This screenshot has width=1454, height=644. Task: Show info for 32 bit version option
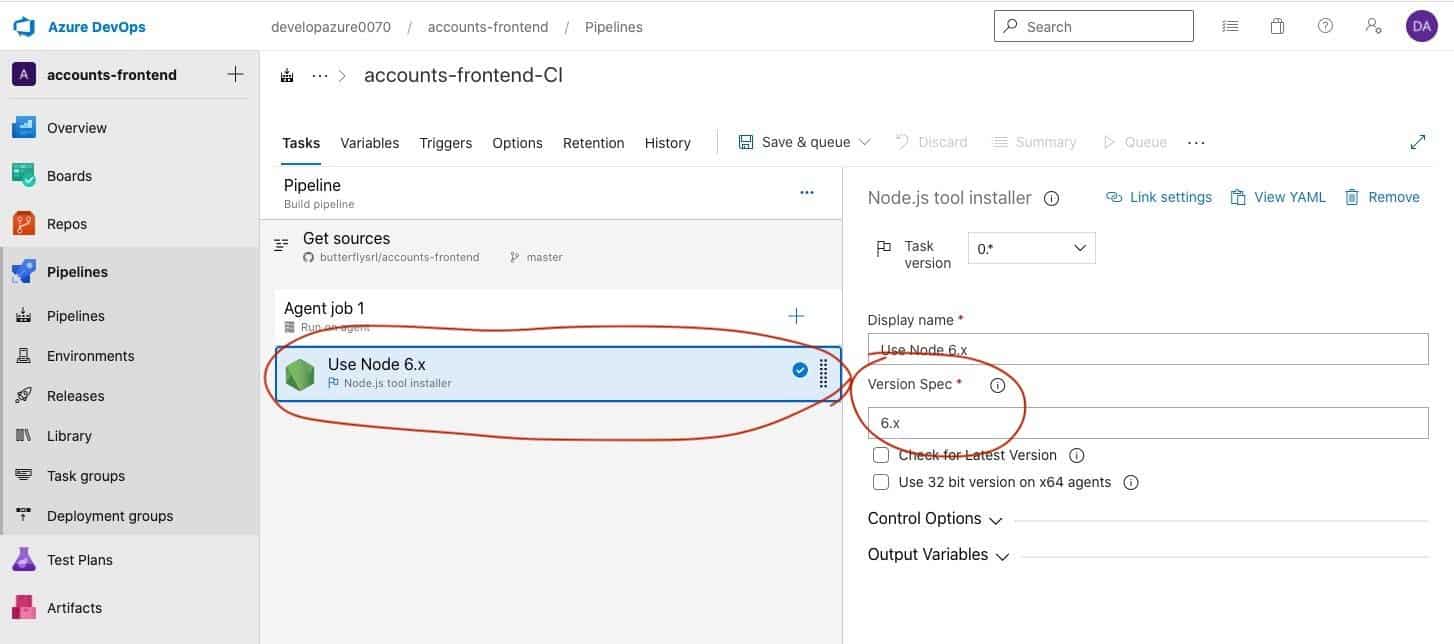pos(1130,482)
